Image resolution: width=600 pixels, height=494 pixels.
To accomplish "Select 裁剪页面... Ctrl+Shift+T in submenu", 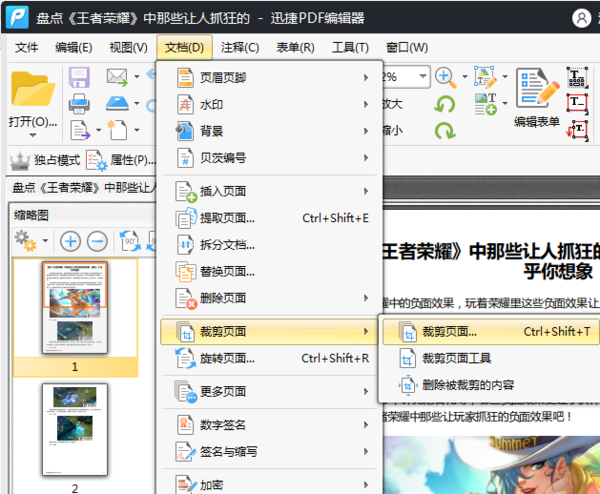I will [x=491, y=331].
